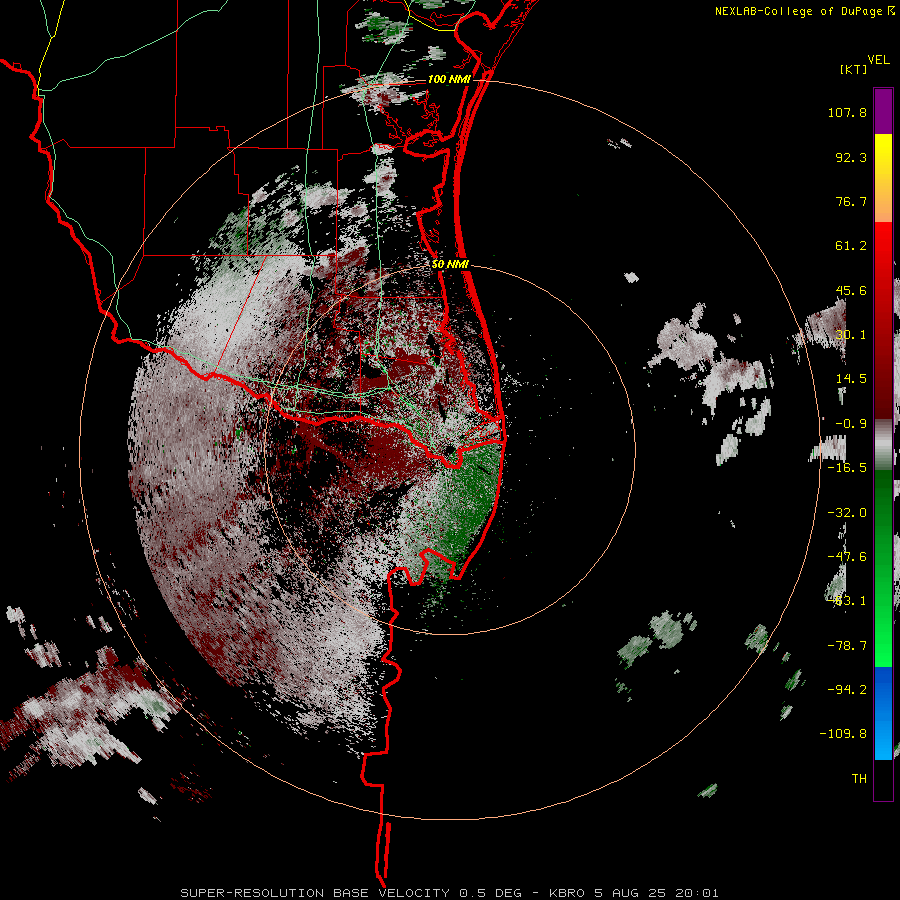Click the 76.7 velocity legend value

(851, 201)
